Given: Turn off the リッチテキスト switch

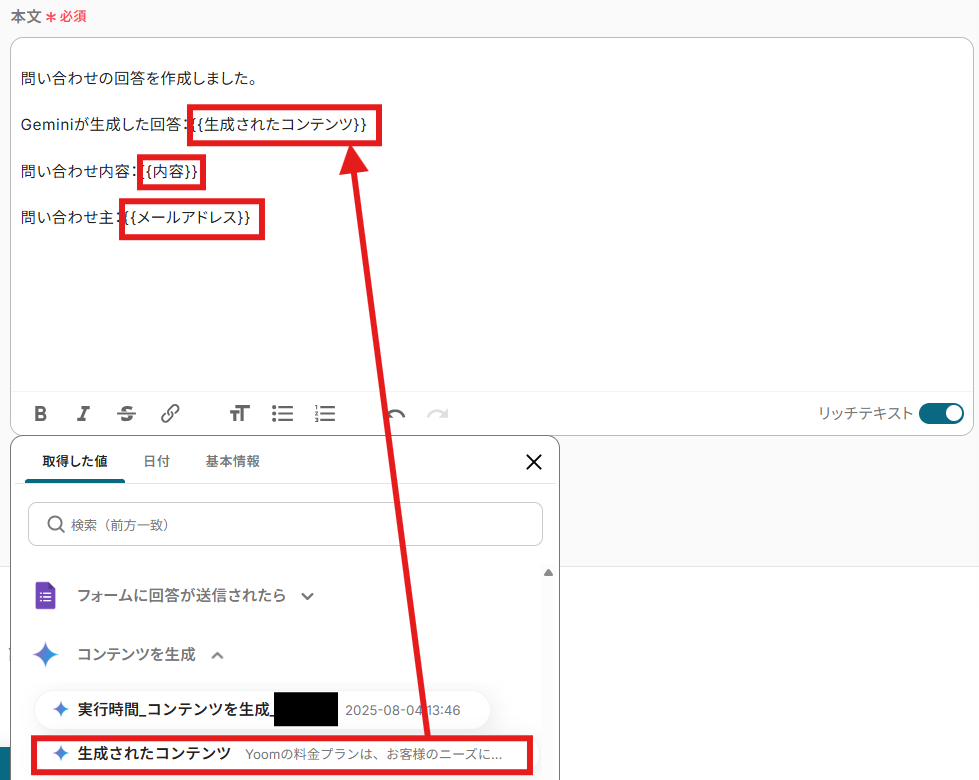Looking at the screenshot, I should [941, 413].
